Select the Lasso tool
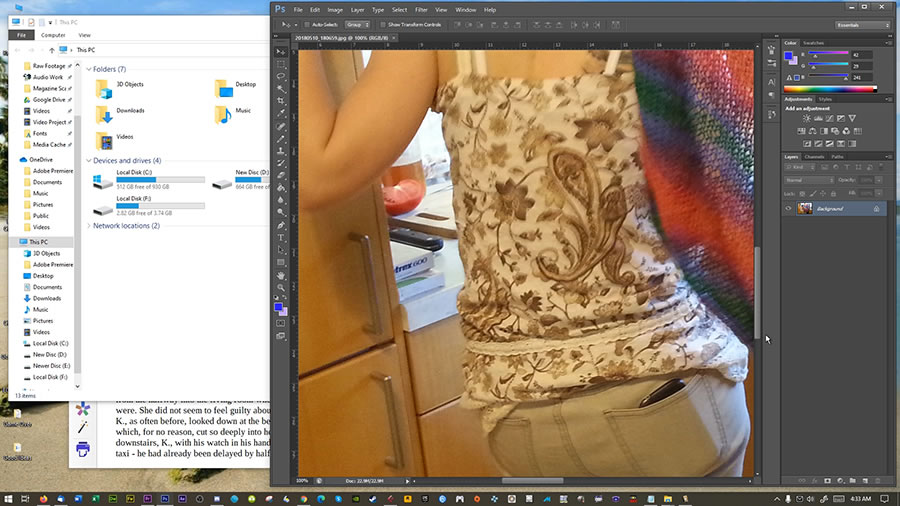The height and width of the screenshot is (506, 900). tap(281, 76)
